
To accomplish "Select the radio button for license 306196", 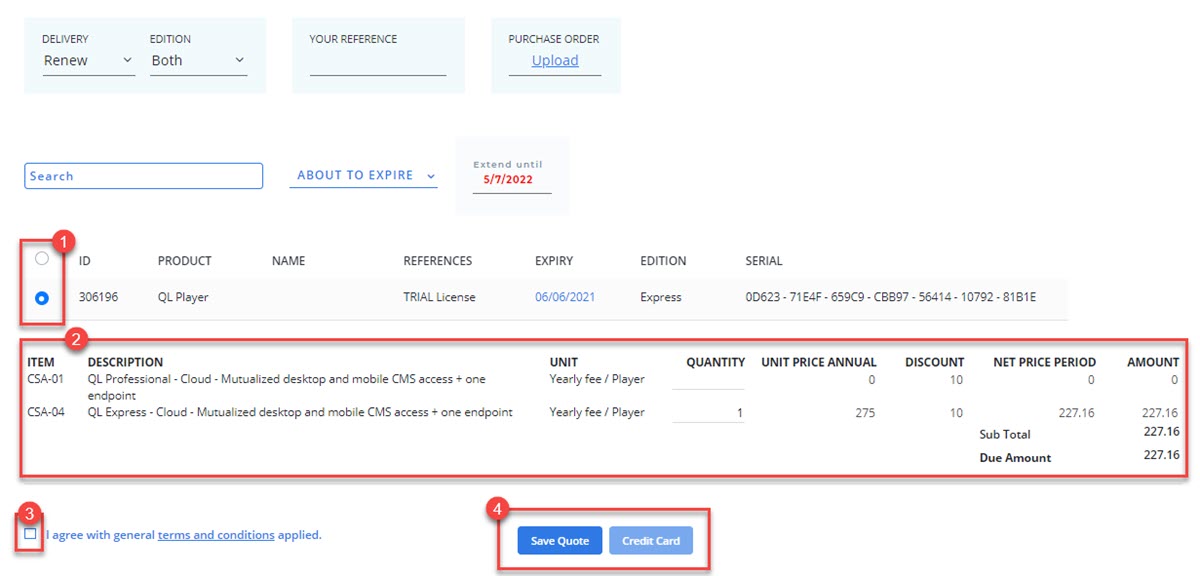I will point(41,298).
